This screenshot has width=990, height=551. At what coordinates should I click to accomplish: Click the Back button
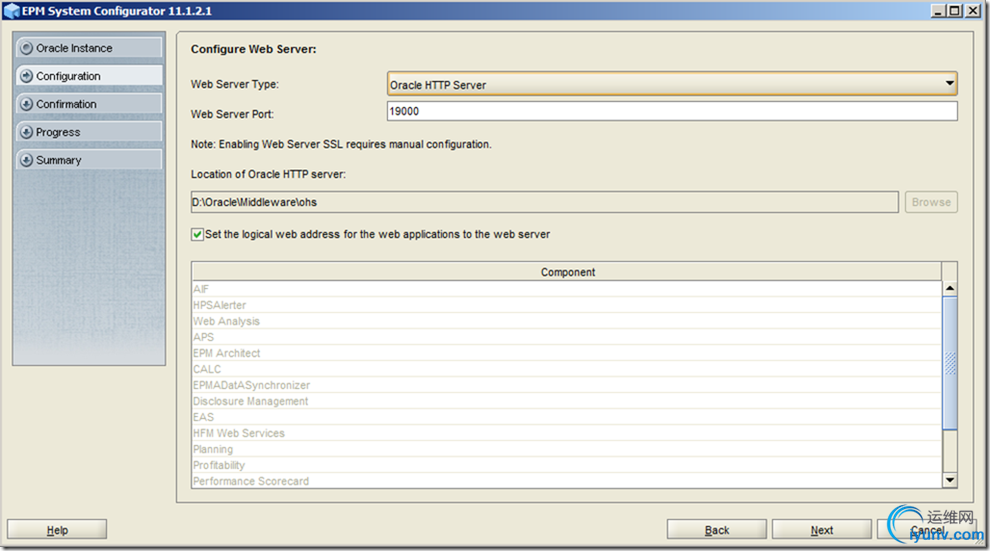717,530
